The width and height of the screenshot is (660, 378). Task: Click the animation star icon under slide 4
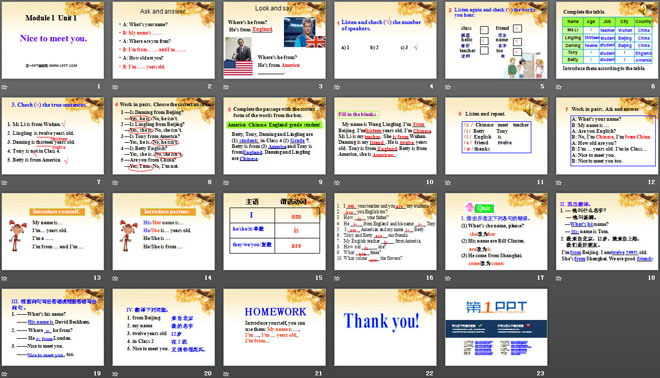click(337, 87)
